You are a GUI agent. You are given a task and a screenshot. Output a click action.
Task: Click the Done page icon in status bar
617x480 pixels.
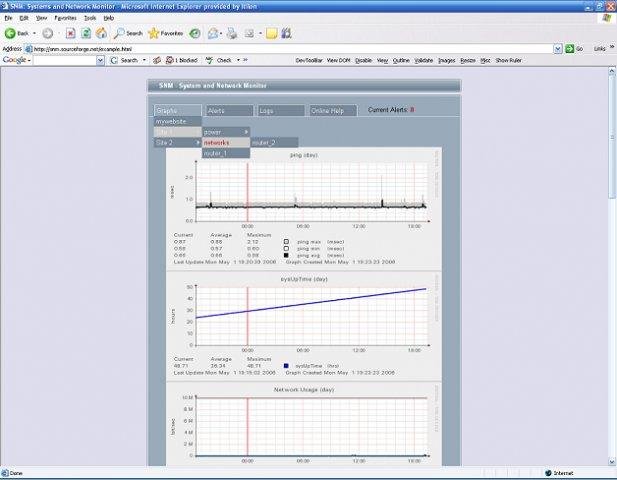[x=5, y=473]
